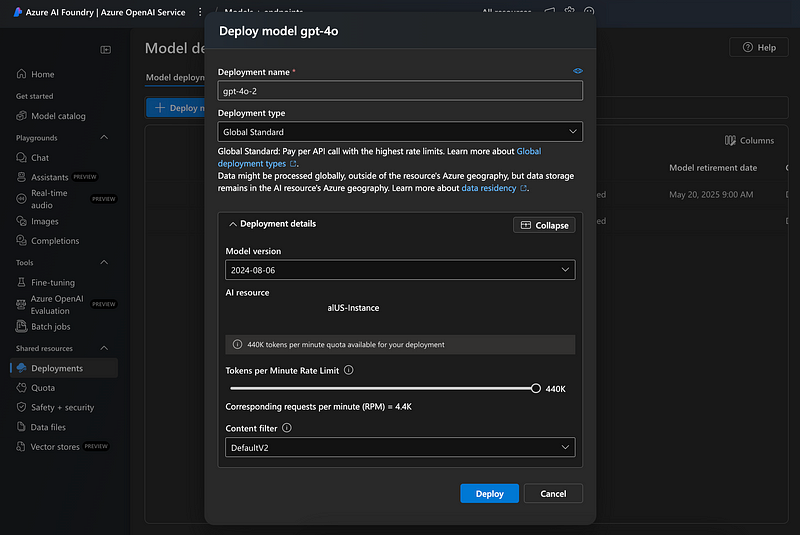Click the Batch jobs icon
The image size is (800, 535).
click(x=21, y=326)
